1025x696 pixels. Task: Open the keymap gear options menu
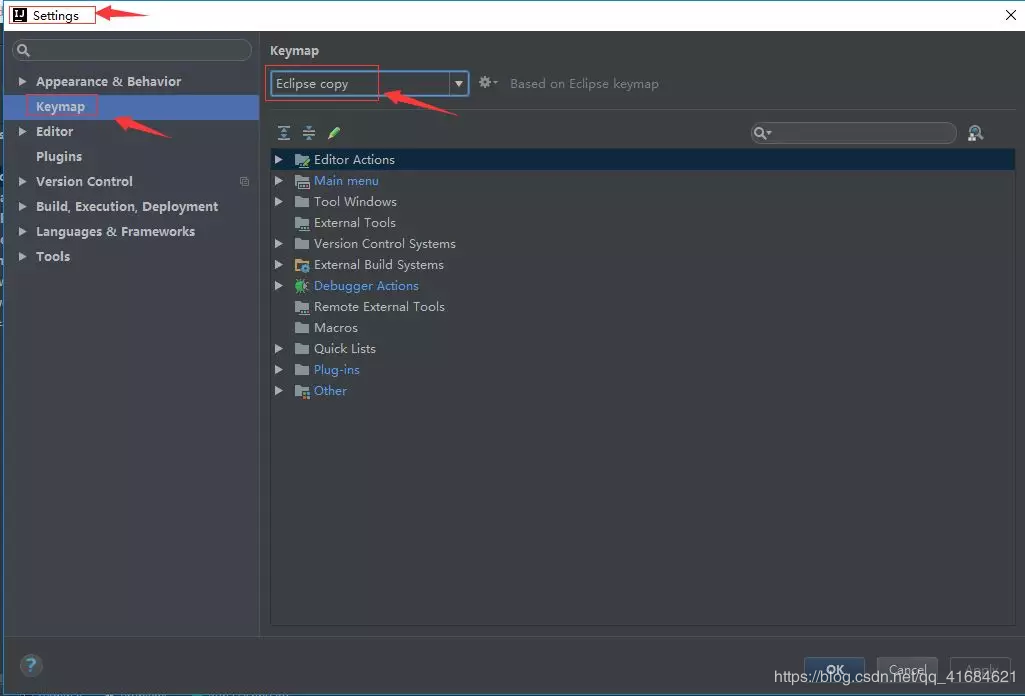click(x=488, y=83)
